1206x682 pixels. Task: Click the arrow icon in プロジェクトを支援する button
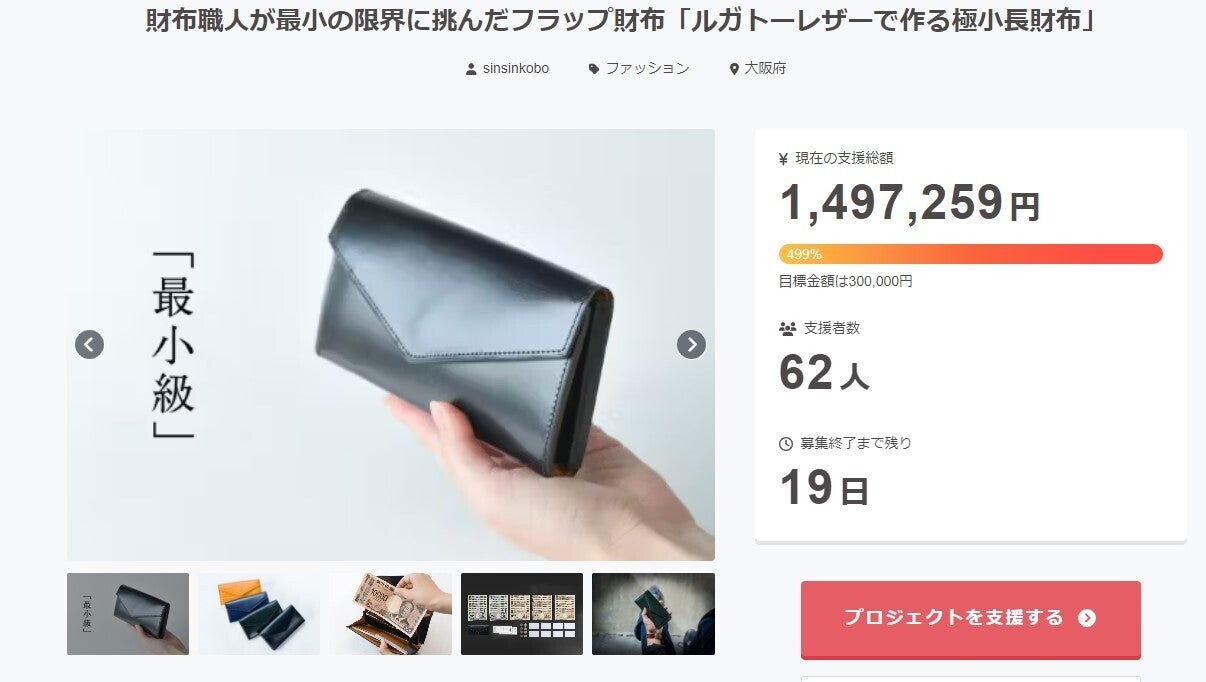(1087, 618)
